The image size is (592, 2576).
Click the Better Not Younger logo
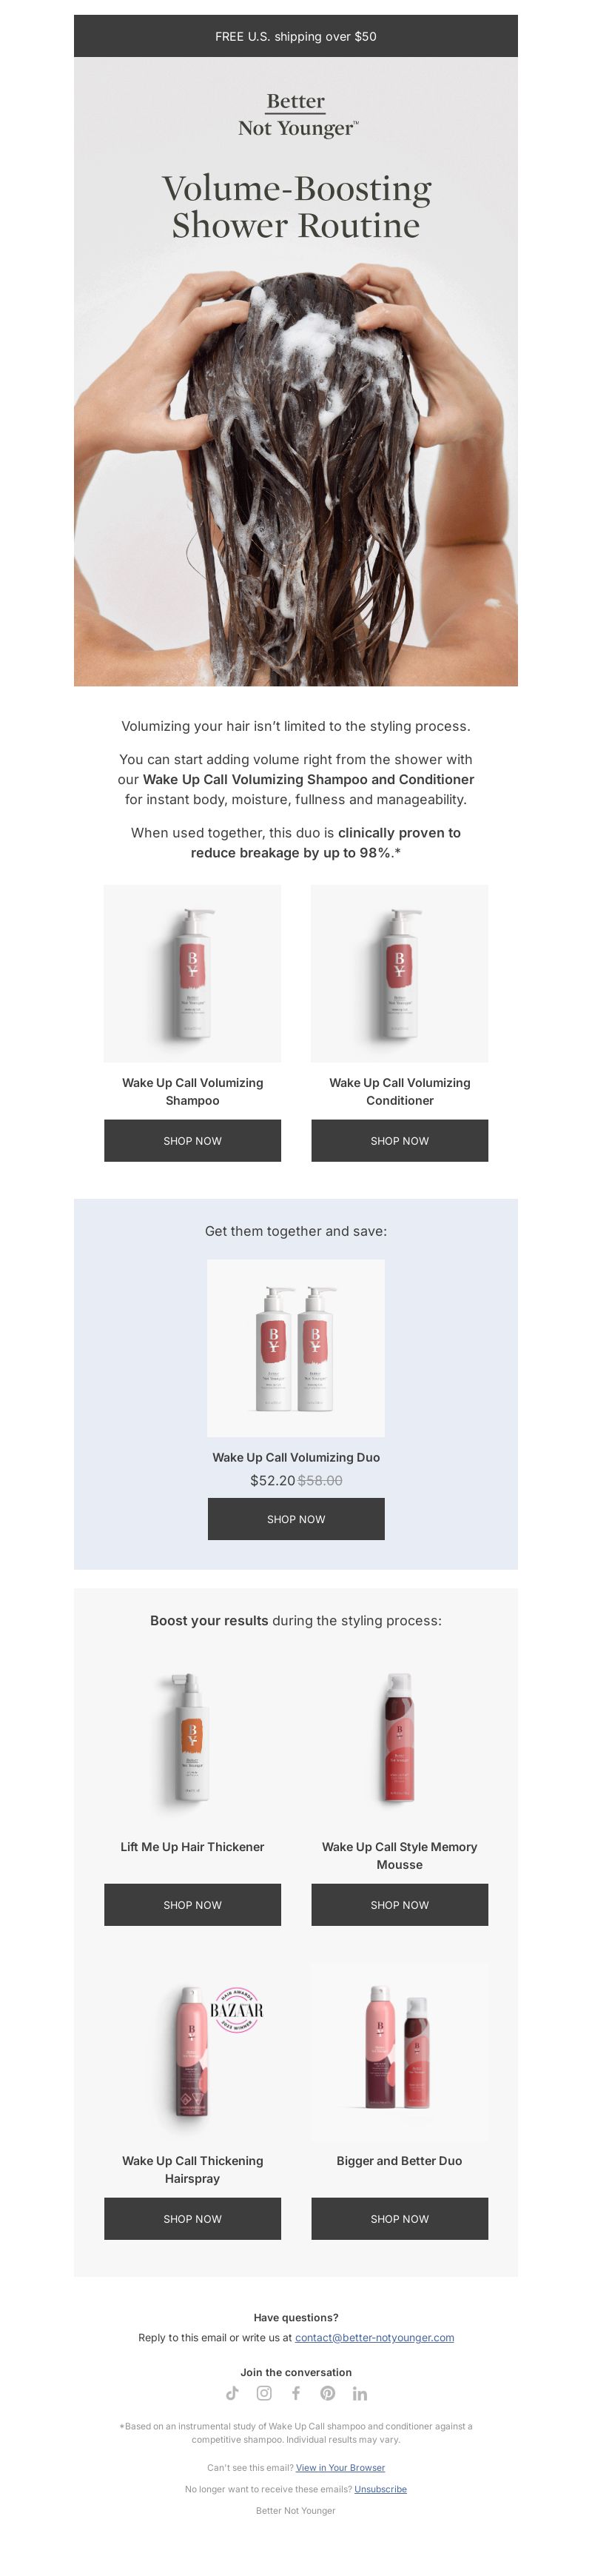296,115
